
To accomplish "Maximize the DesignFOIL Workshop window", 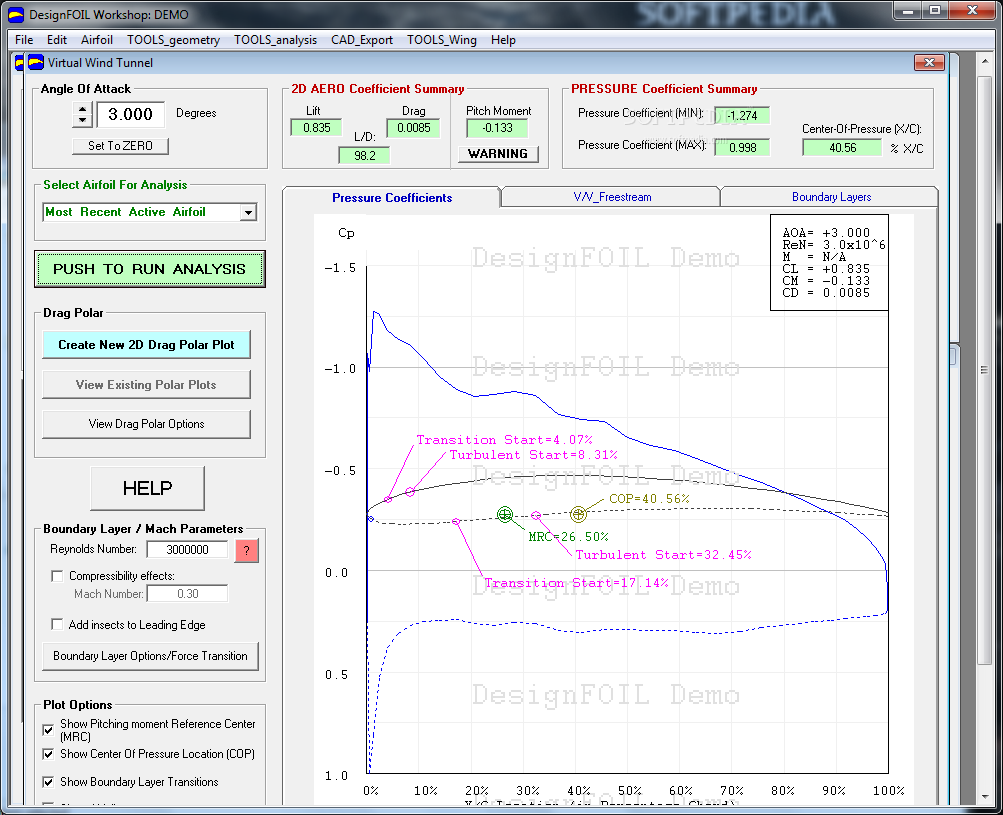I will click(x=935, y=11).
